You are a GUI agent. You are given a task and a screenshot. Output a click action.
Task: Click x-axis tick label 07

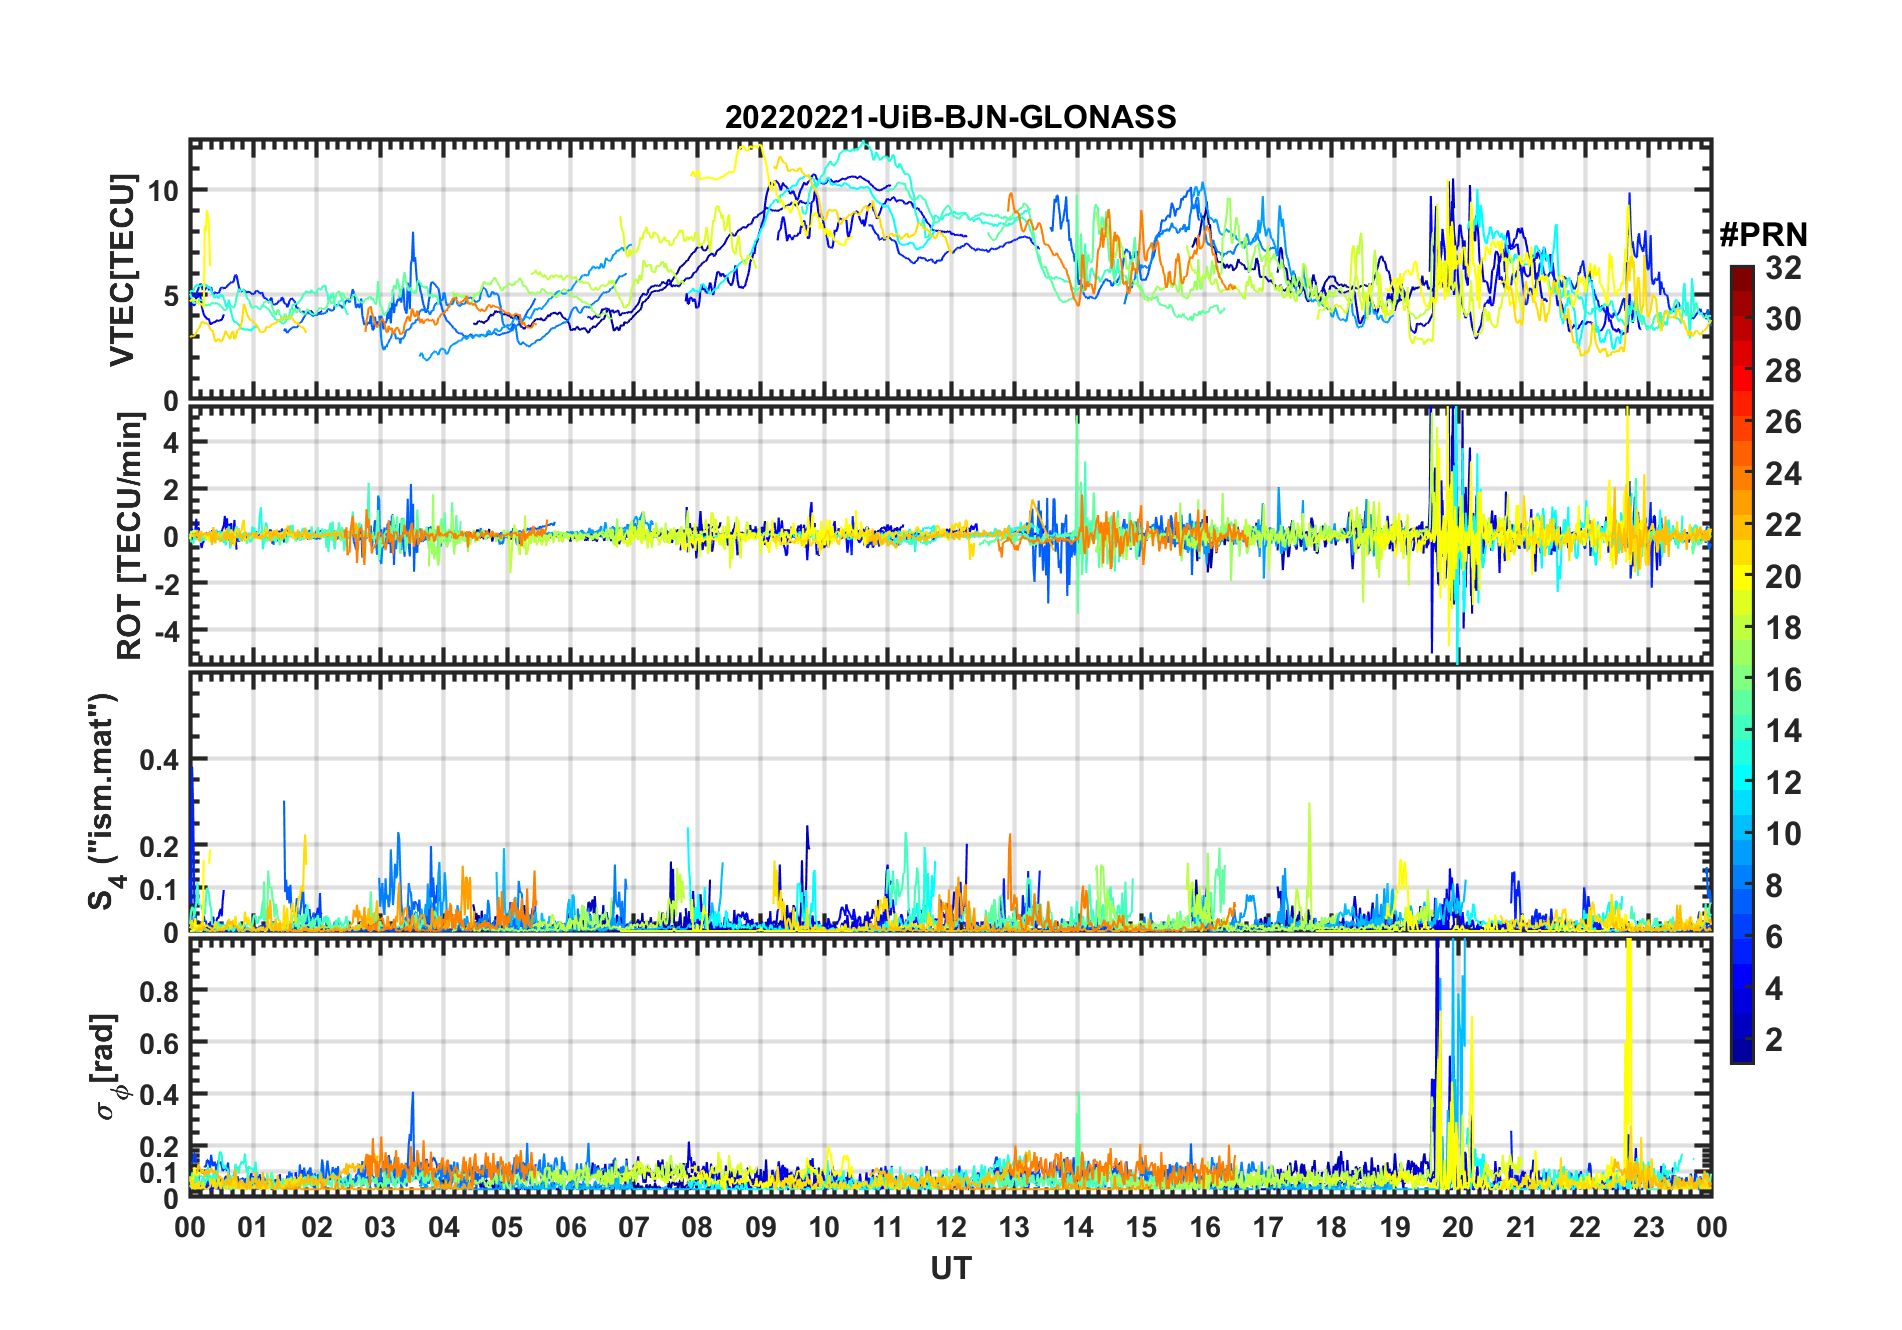(x=634, y=1227)
